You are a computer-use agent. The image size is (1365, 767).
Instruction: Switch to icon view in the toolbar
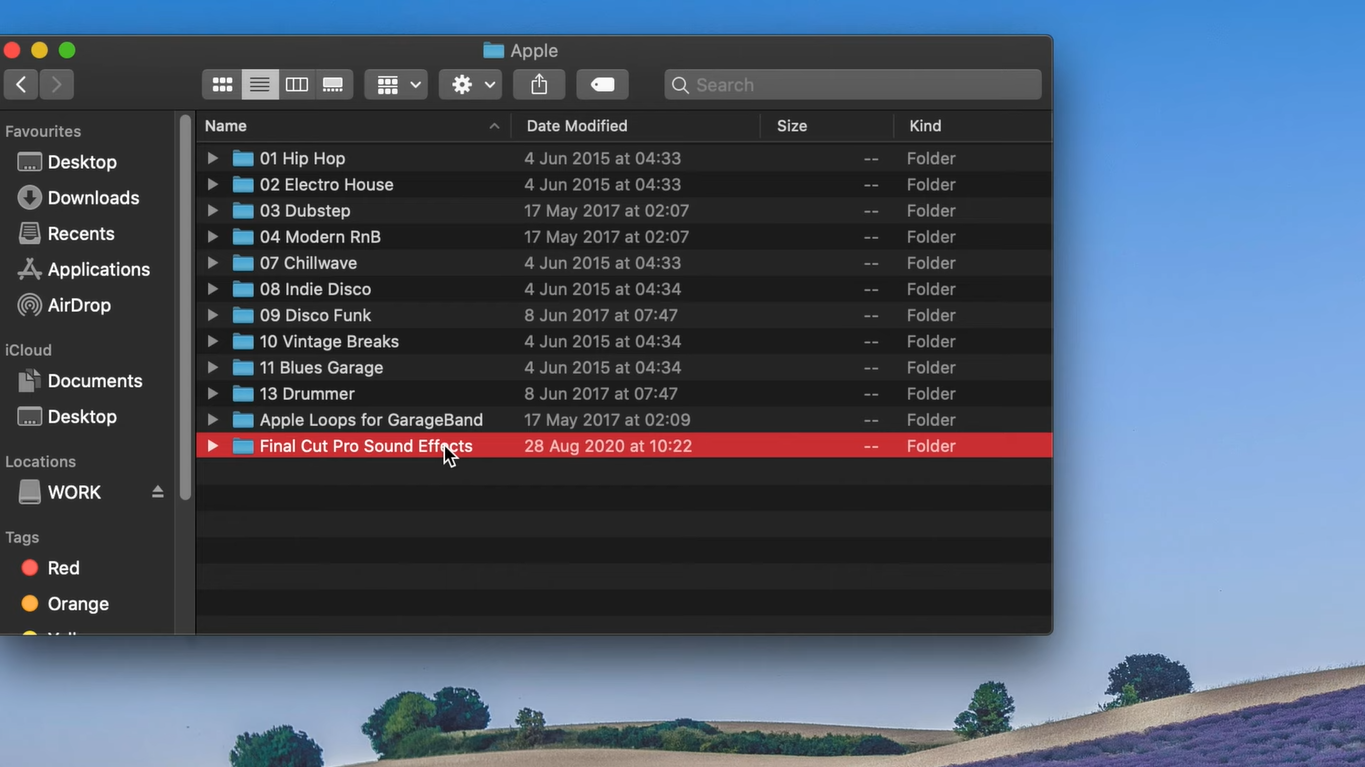[222, 84]
